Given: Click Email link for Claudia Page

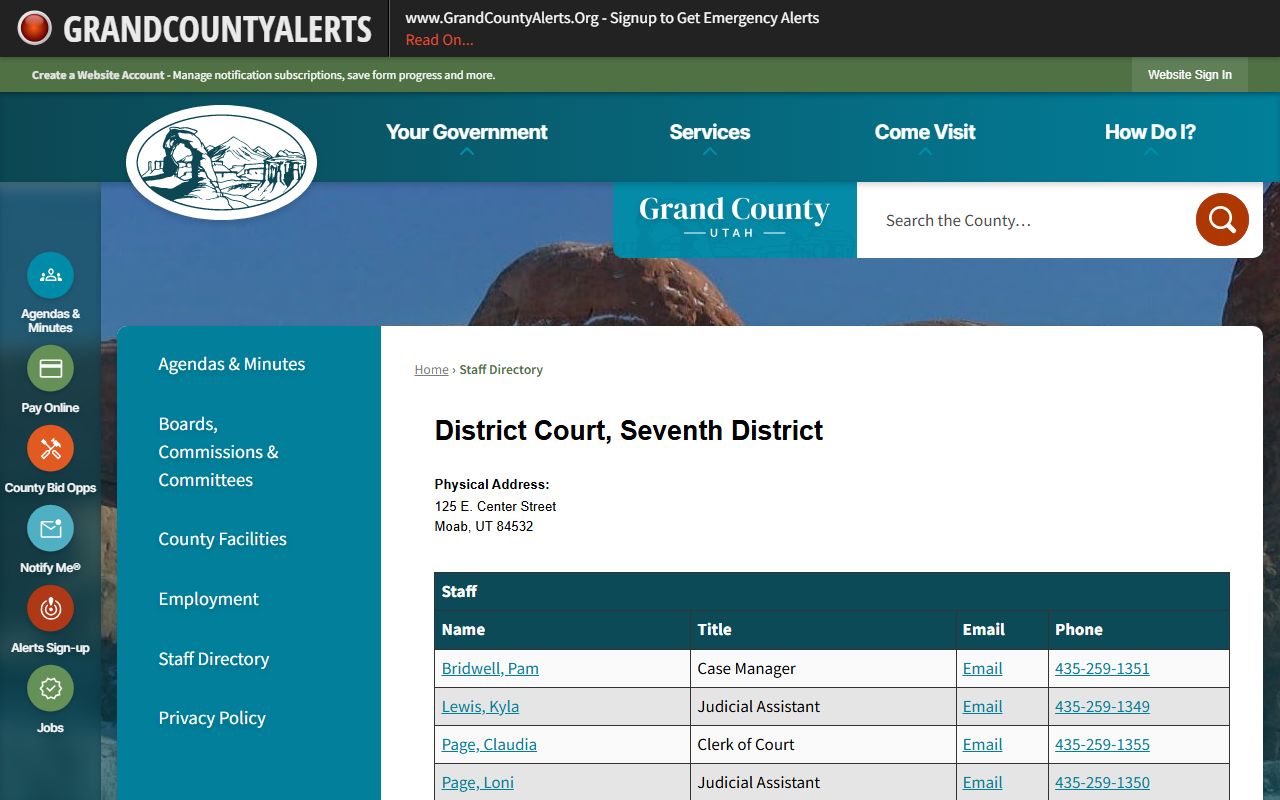Looking at the screenshot, I should [x=982, y=745].
